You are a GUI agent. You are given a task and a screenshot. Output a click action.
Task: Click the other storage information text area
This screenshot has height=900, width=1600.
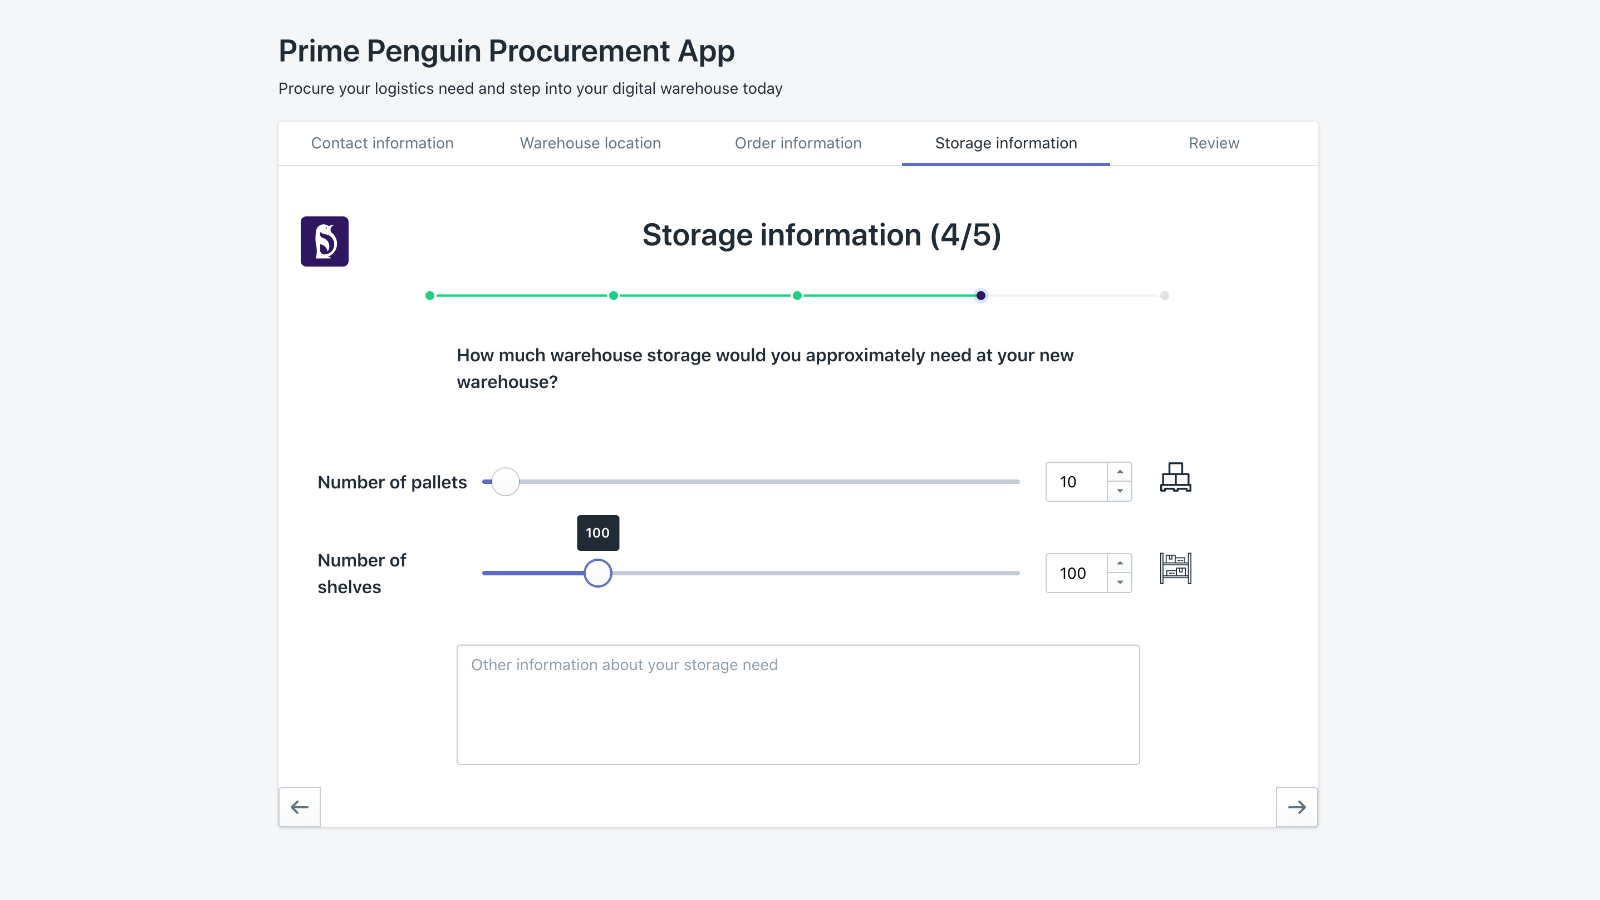(x=798, y=705)
